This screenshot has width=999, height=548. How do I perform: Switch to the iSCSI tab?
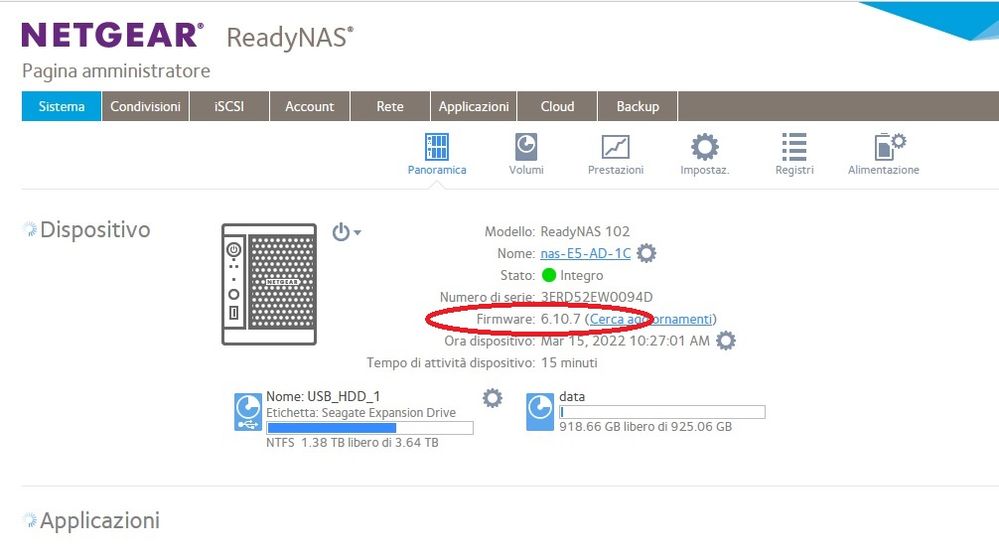(229, 106)
